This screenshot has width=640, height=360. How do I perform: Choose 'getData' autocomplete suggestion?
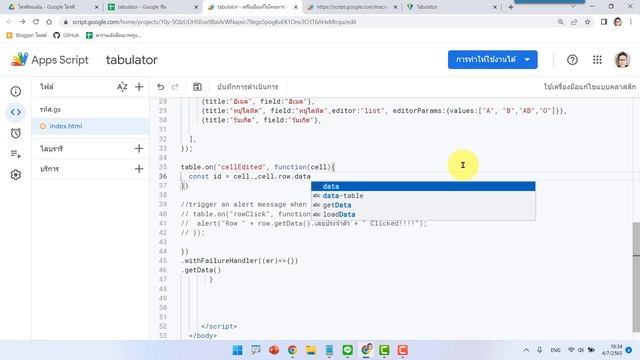(423, 205)
